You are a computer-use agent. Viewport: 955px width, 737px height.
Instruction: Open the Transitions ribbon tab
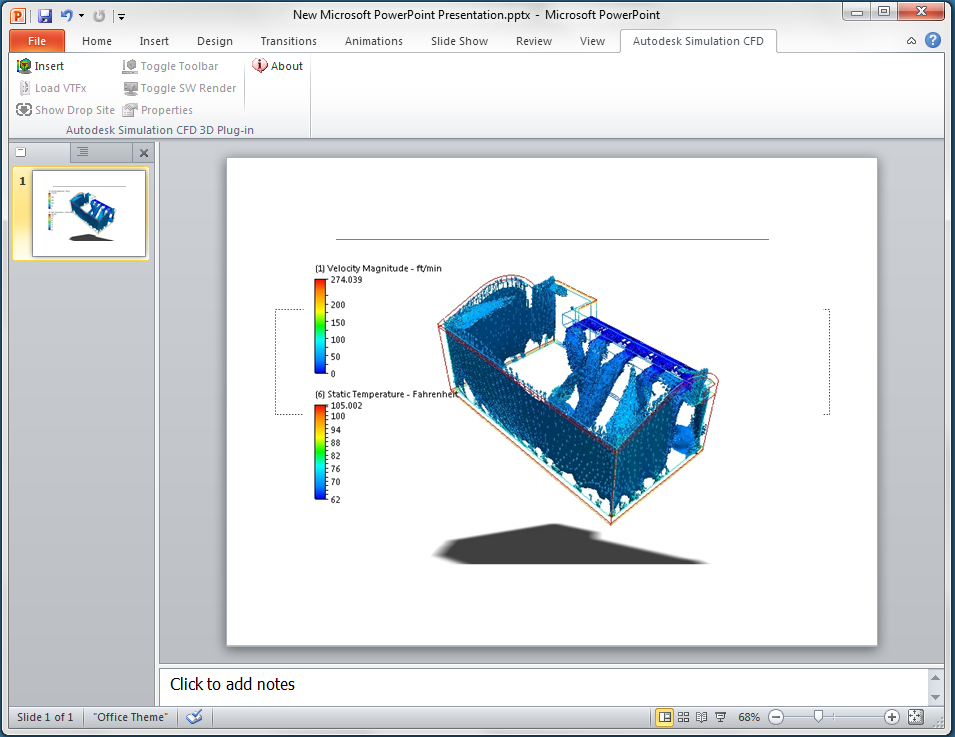[x=288, y=41]
